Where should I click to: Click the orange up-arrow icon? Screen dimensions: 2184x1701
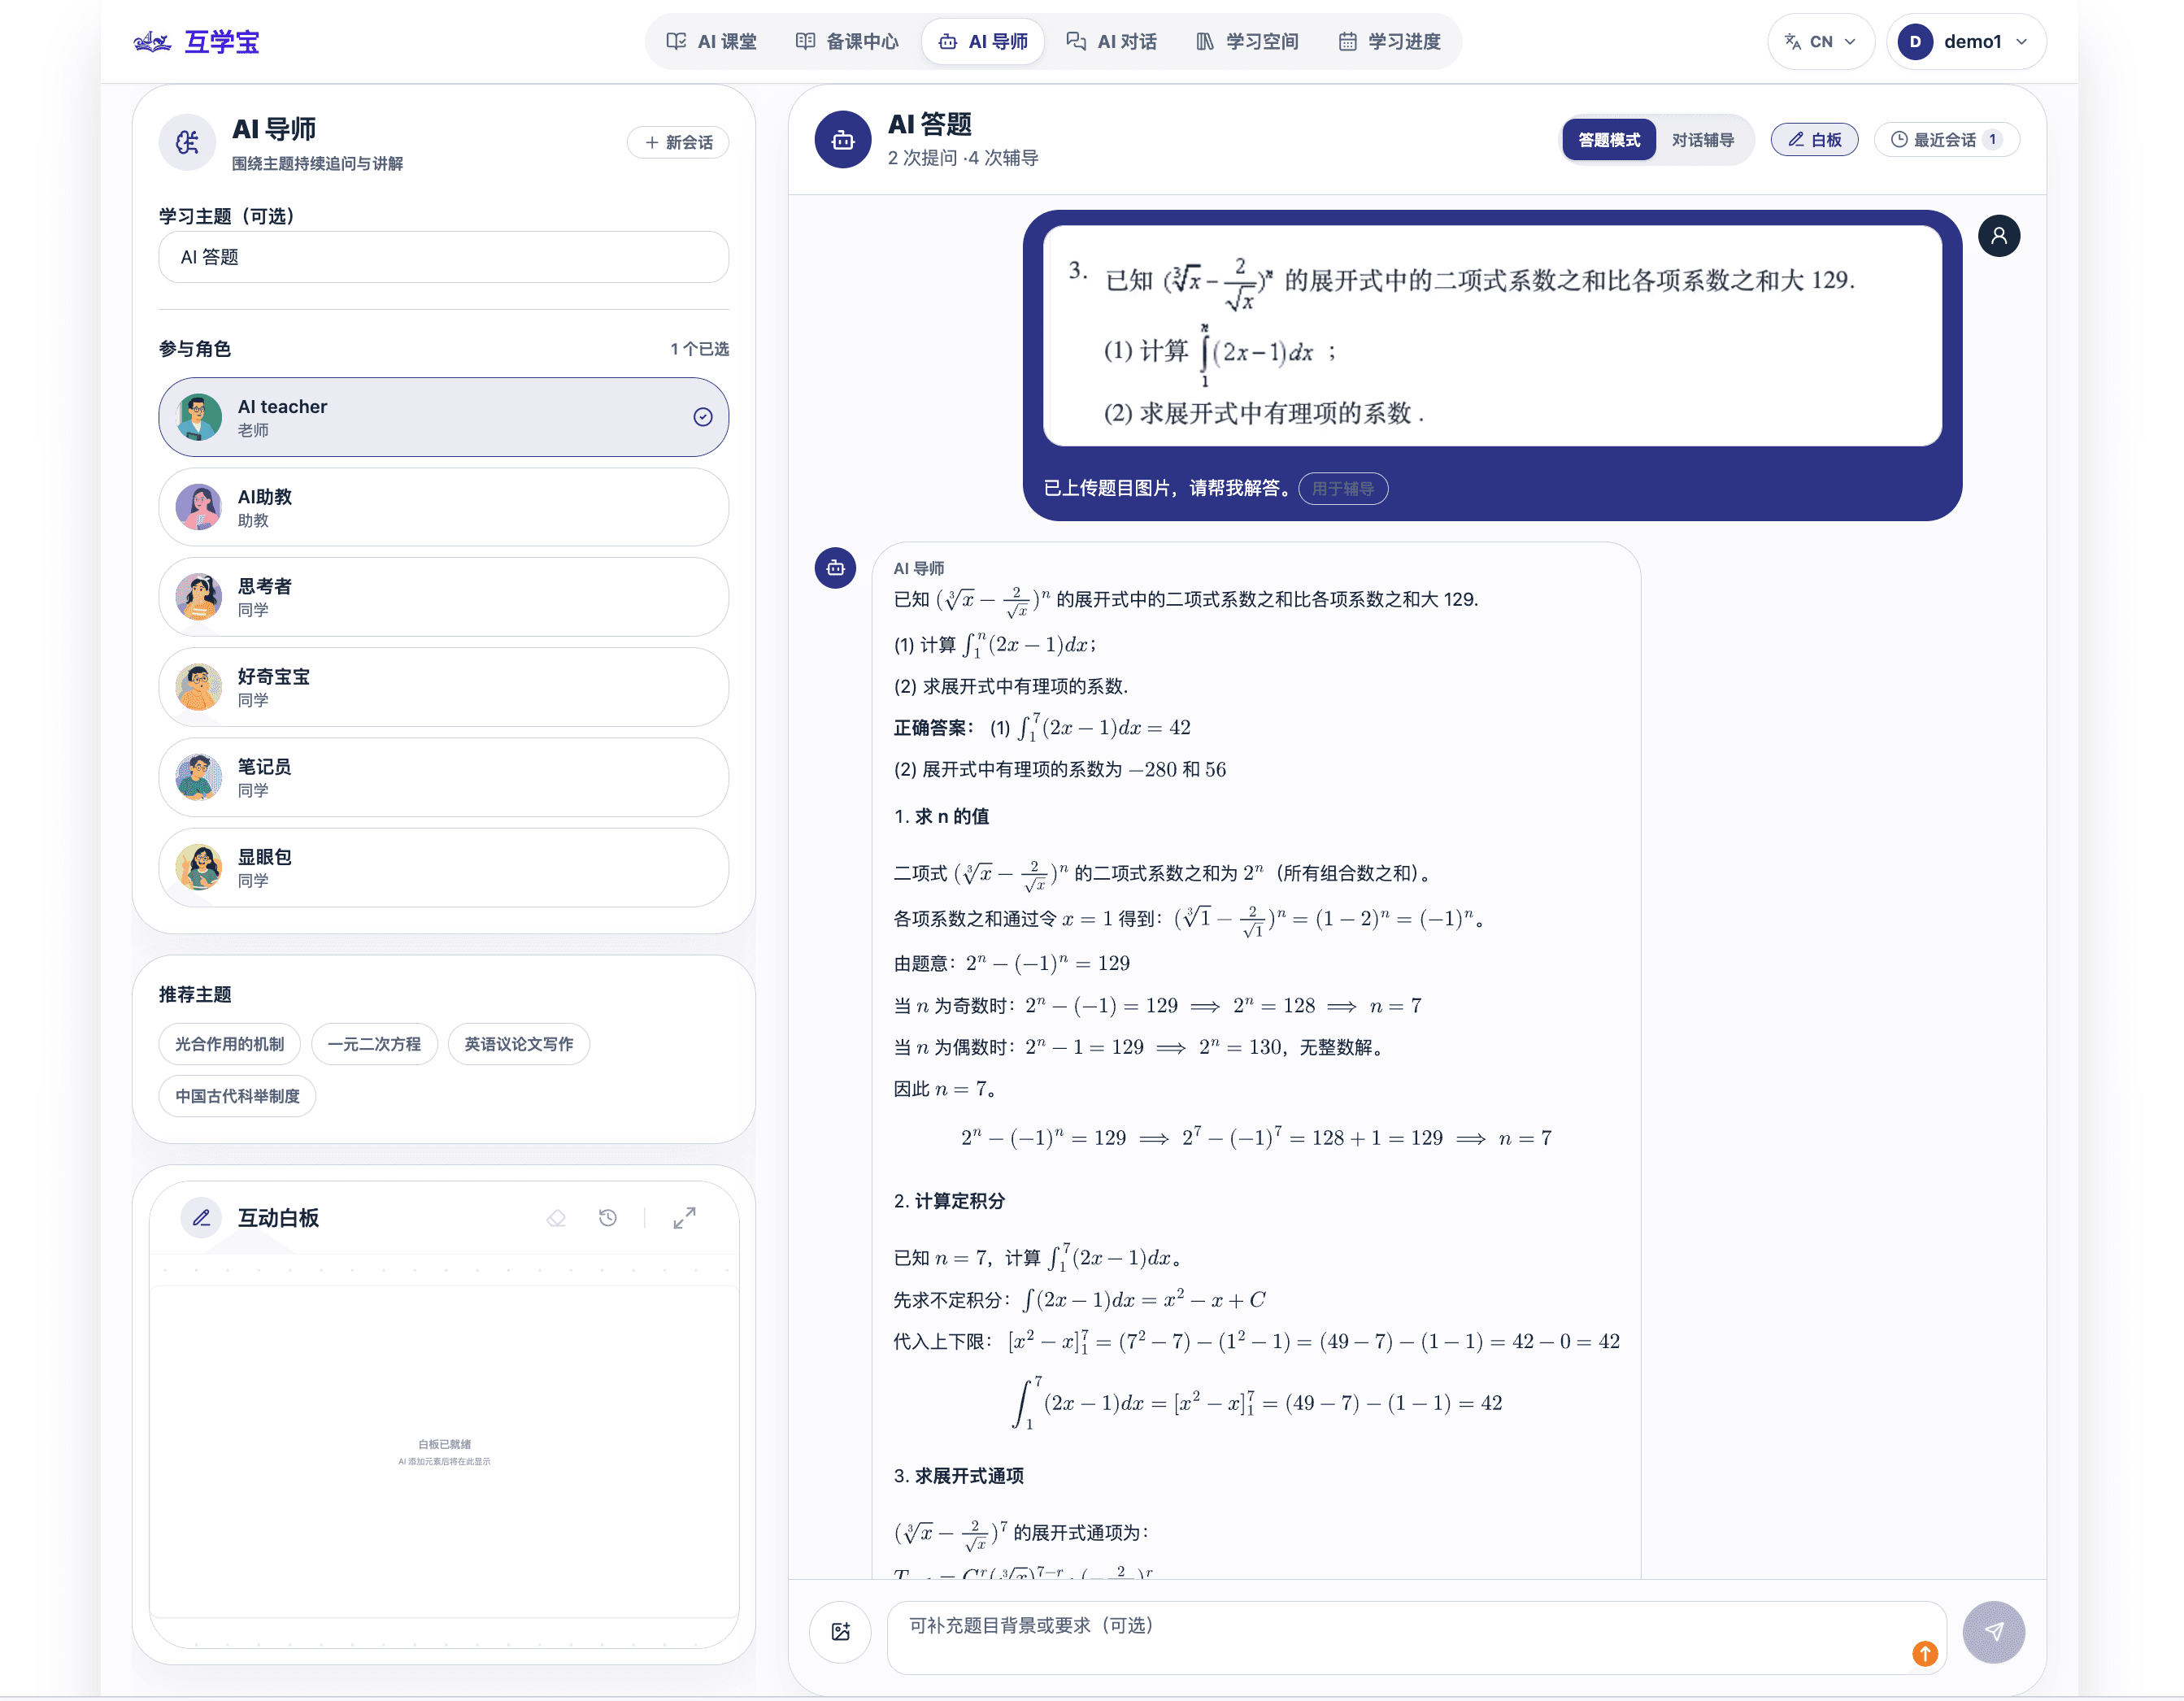click(x=1925, y=1654)
